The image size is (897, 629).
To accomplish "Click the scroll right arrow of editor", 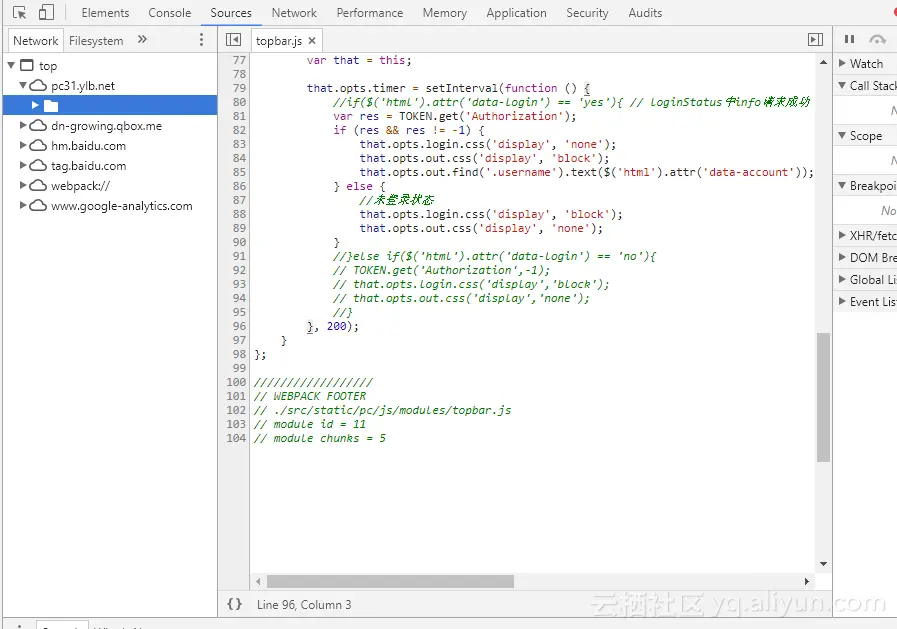I will (807, 582).
